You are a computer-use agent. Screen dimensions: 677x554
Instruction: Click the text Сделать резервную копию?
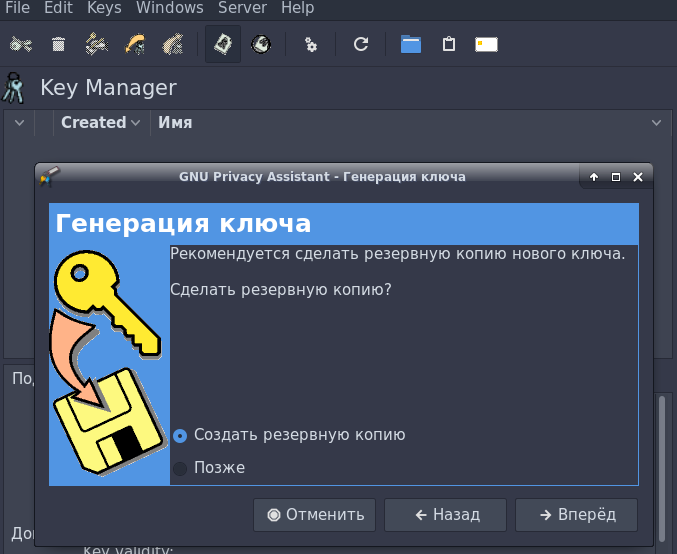tap(281, 289)
